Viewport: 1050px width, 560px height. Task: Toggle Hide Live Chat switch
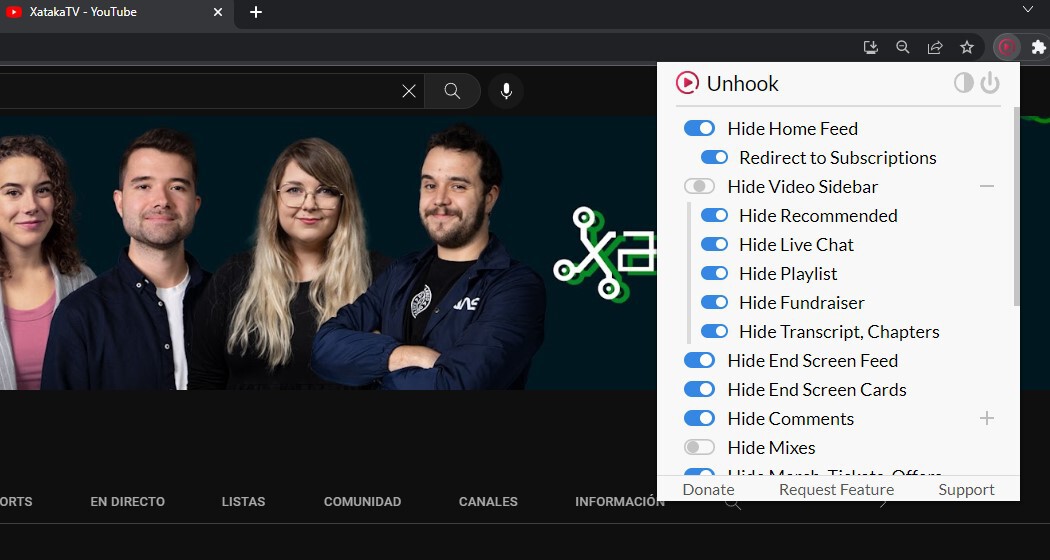coord(714,244)
